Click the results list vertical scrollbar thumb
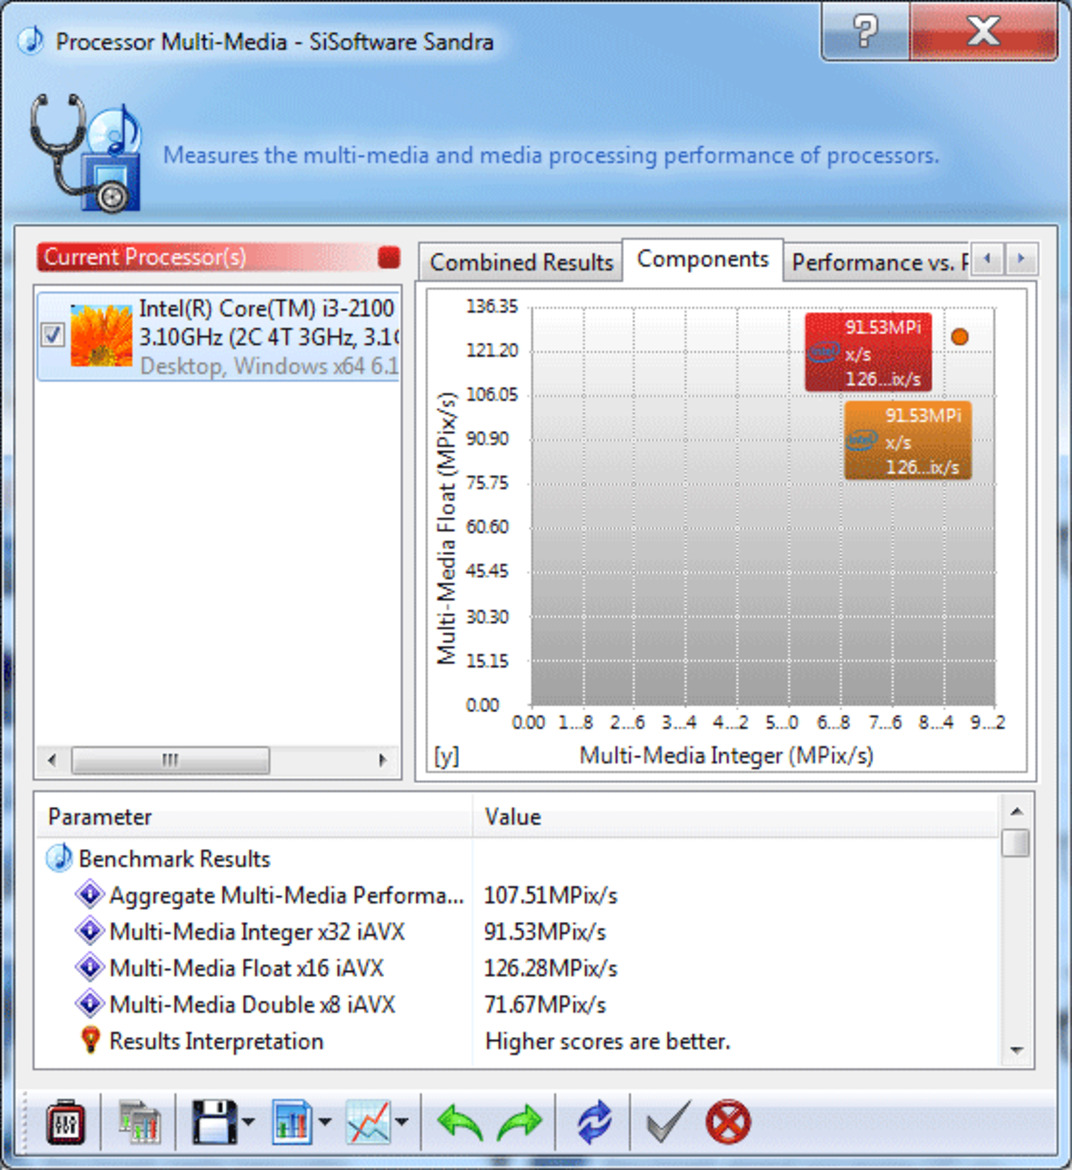The height and width of the screenshot is (1170, 1072). 1016,843
